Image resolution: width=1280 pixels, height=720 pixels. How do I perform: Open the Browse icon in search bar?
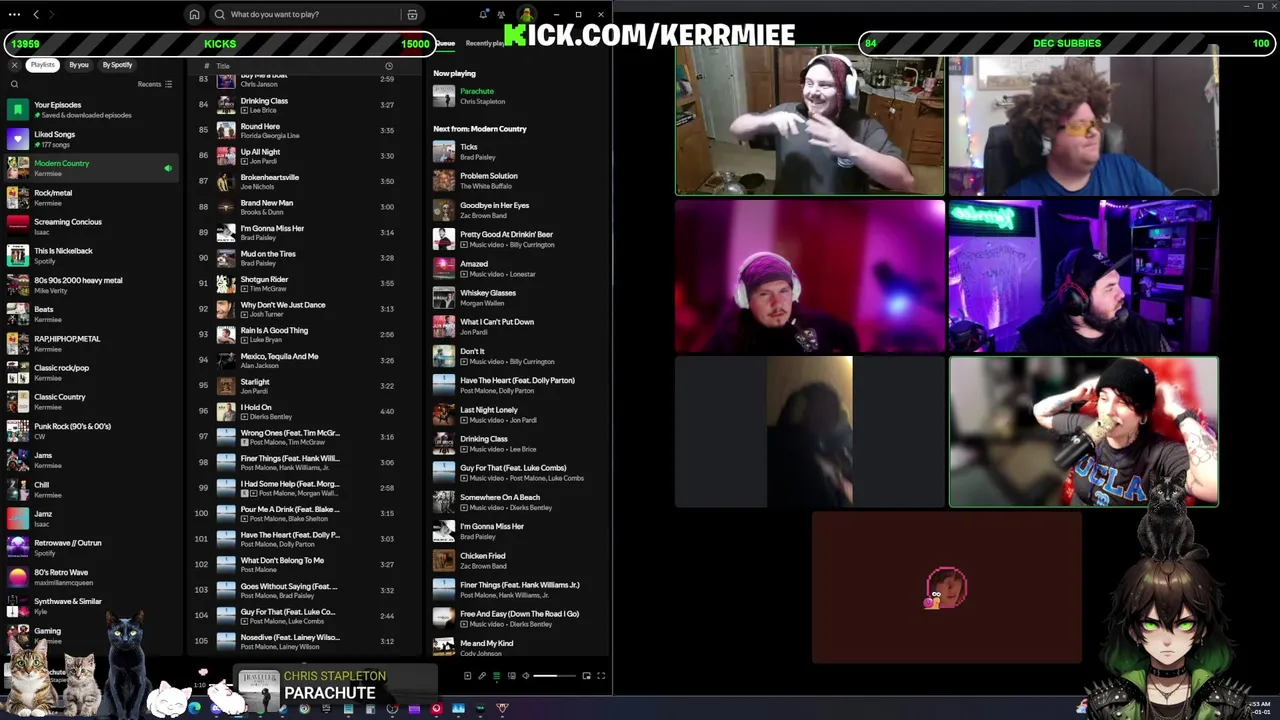(x=412, y=14)
